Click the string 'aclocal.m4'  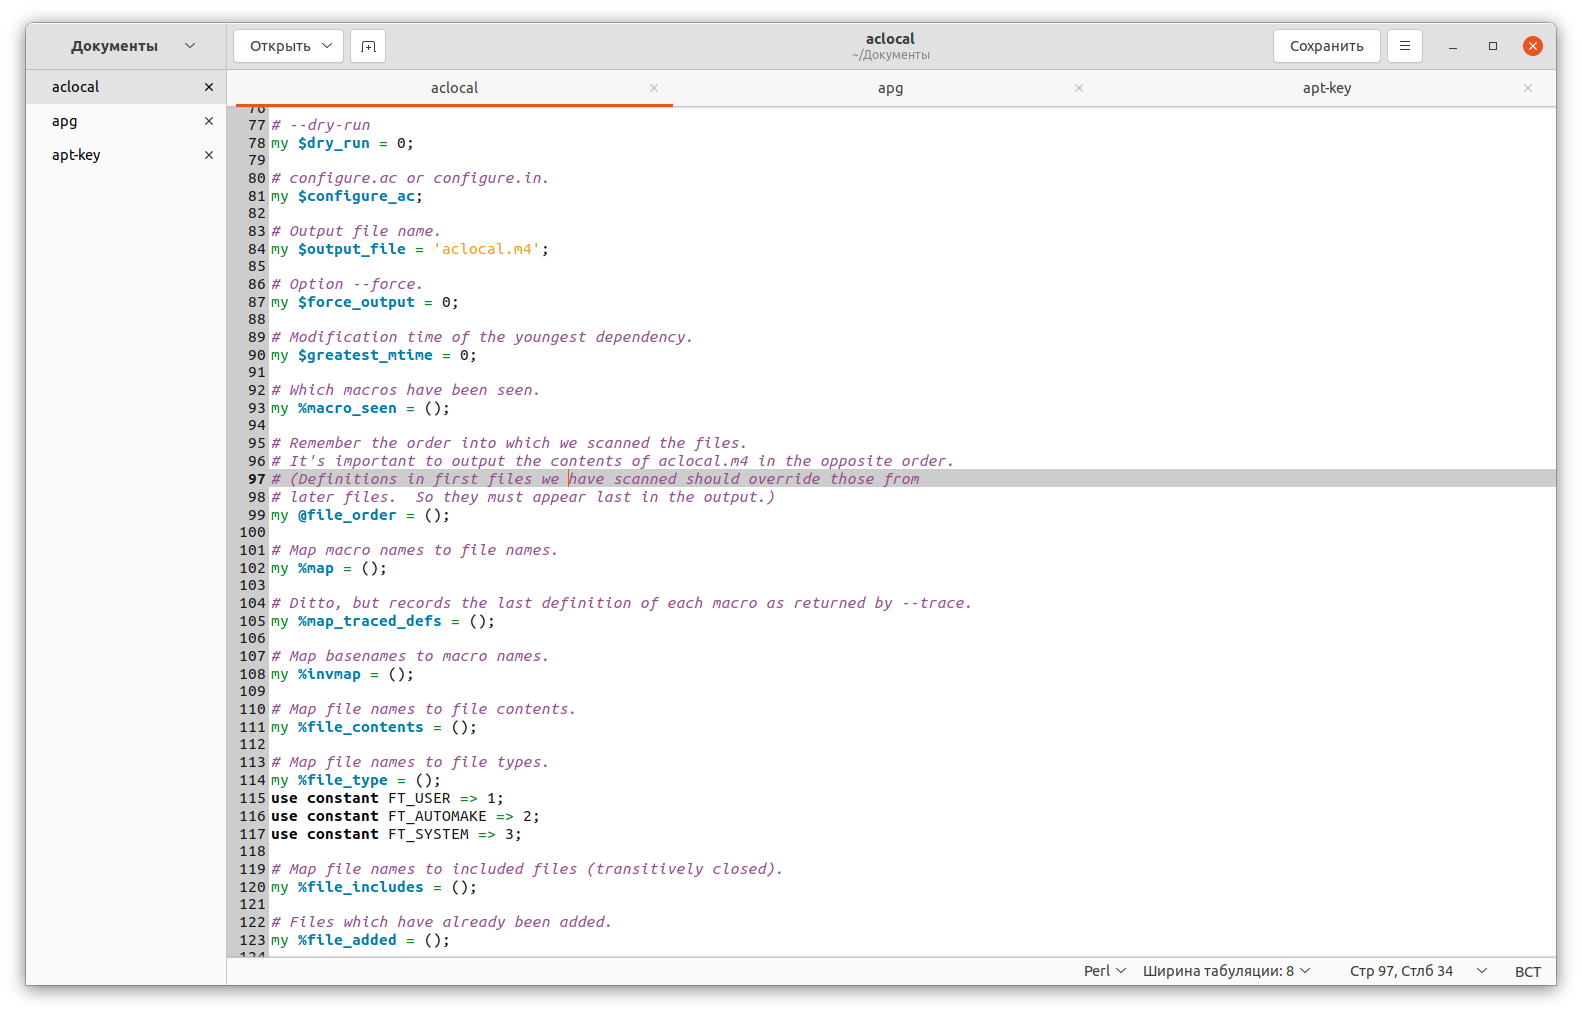tap(487, 249)
